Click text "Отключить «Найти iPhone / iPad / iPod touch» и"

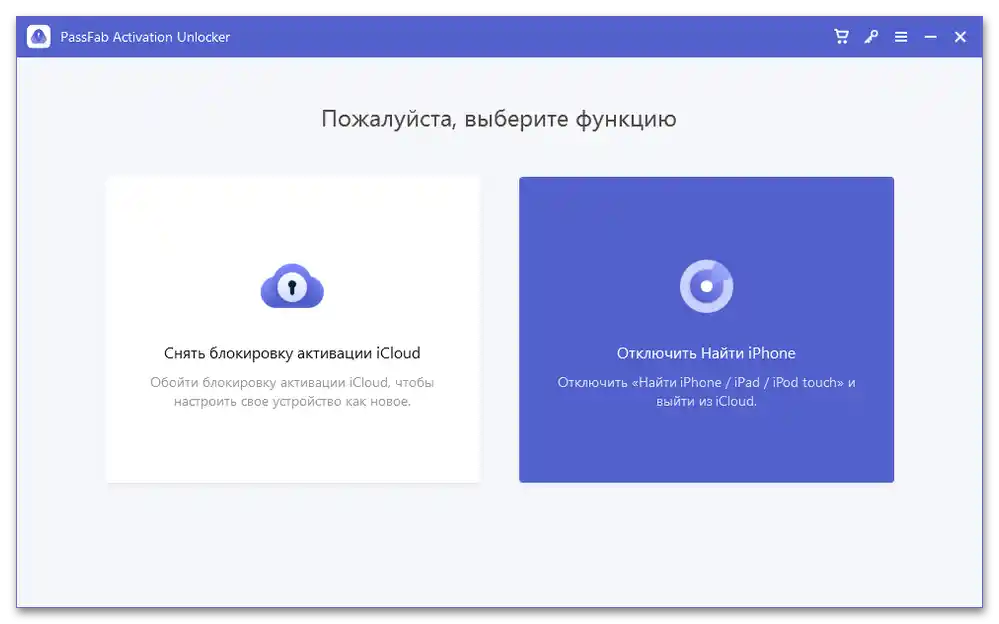tap(706, 382)
